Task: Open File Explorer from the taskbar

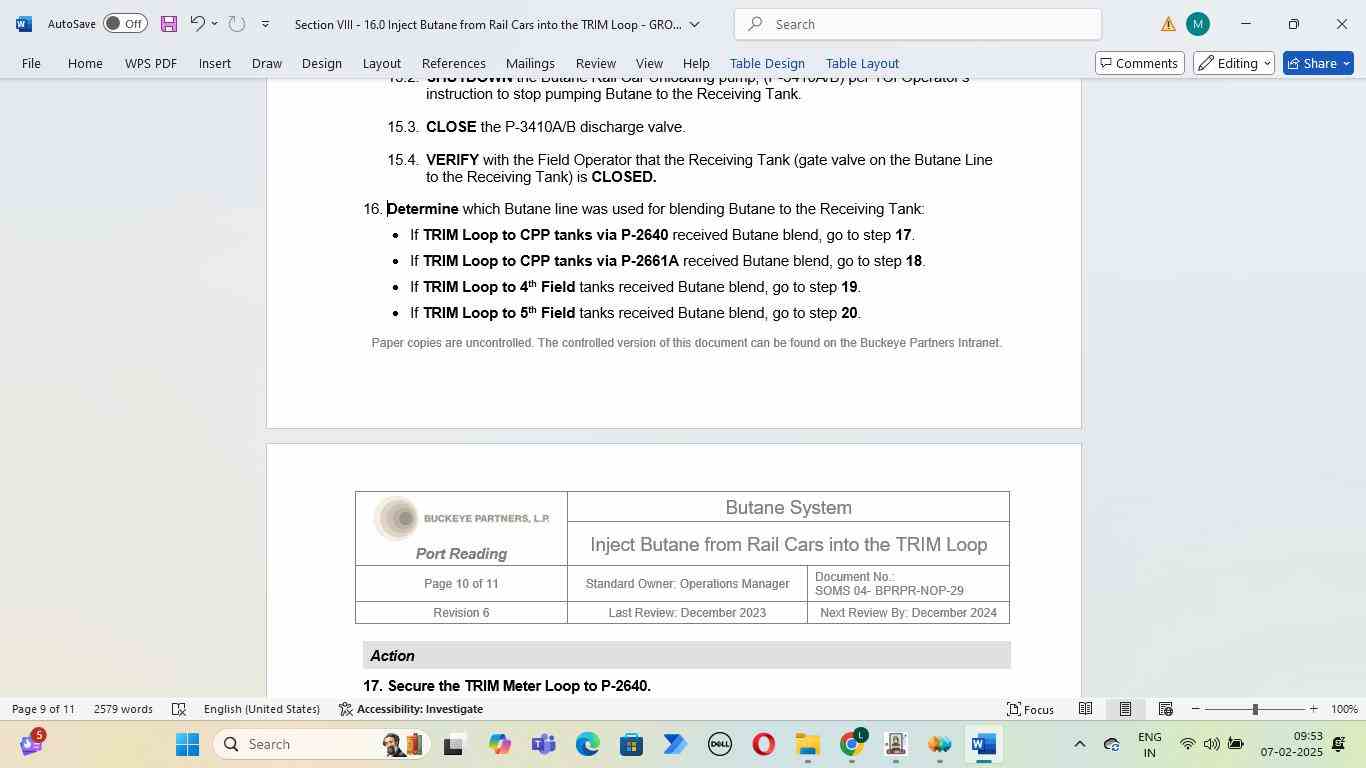Action: (807, 745)
